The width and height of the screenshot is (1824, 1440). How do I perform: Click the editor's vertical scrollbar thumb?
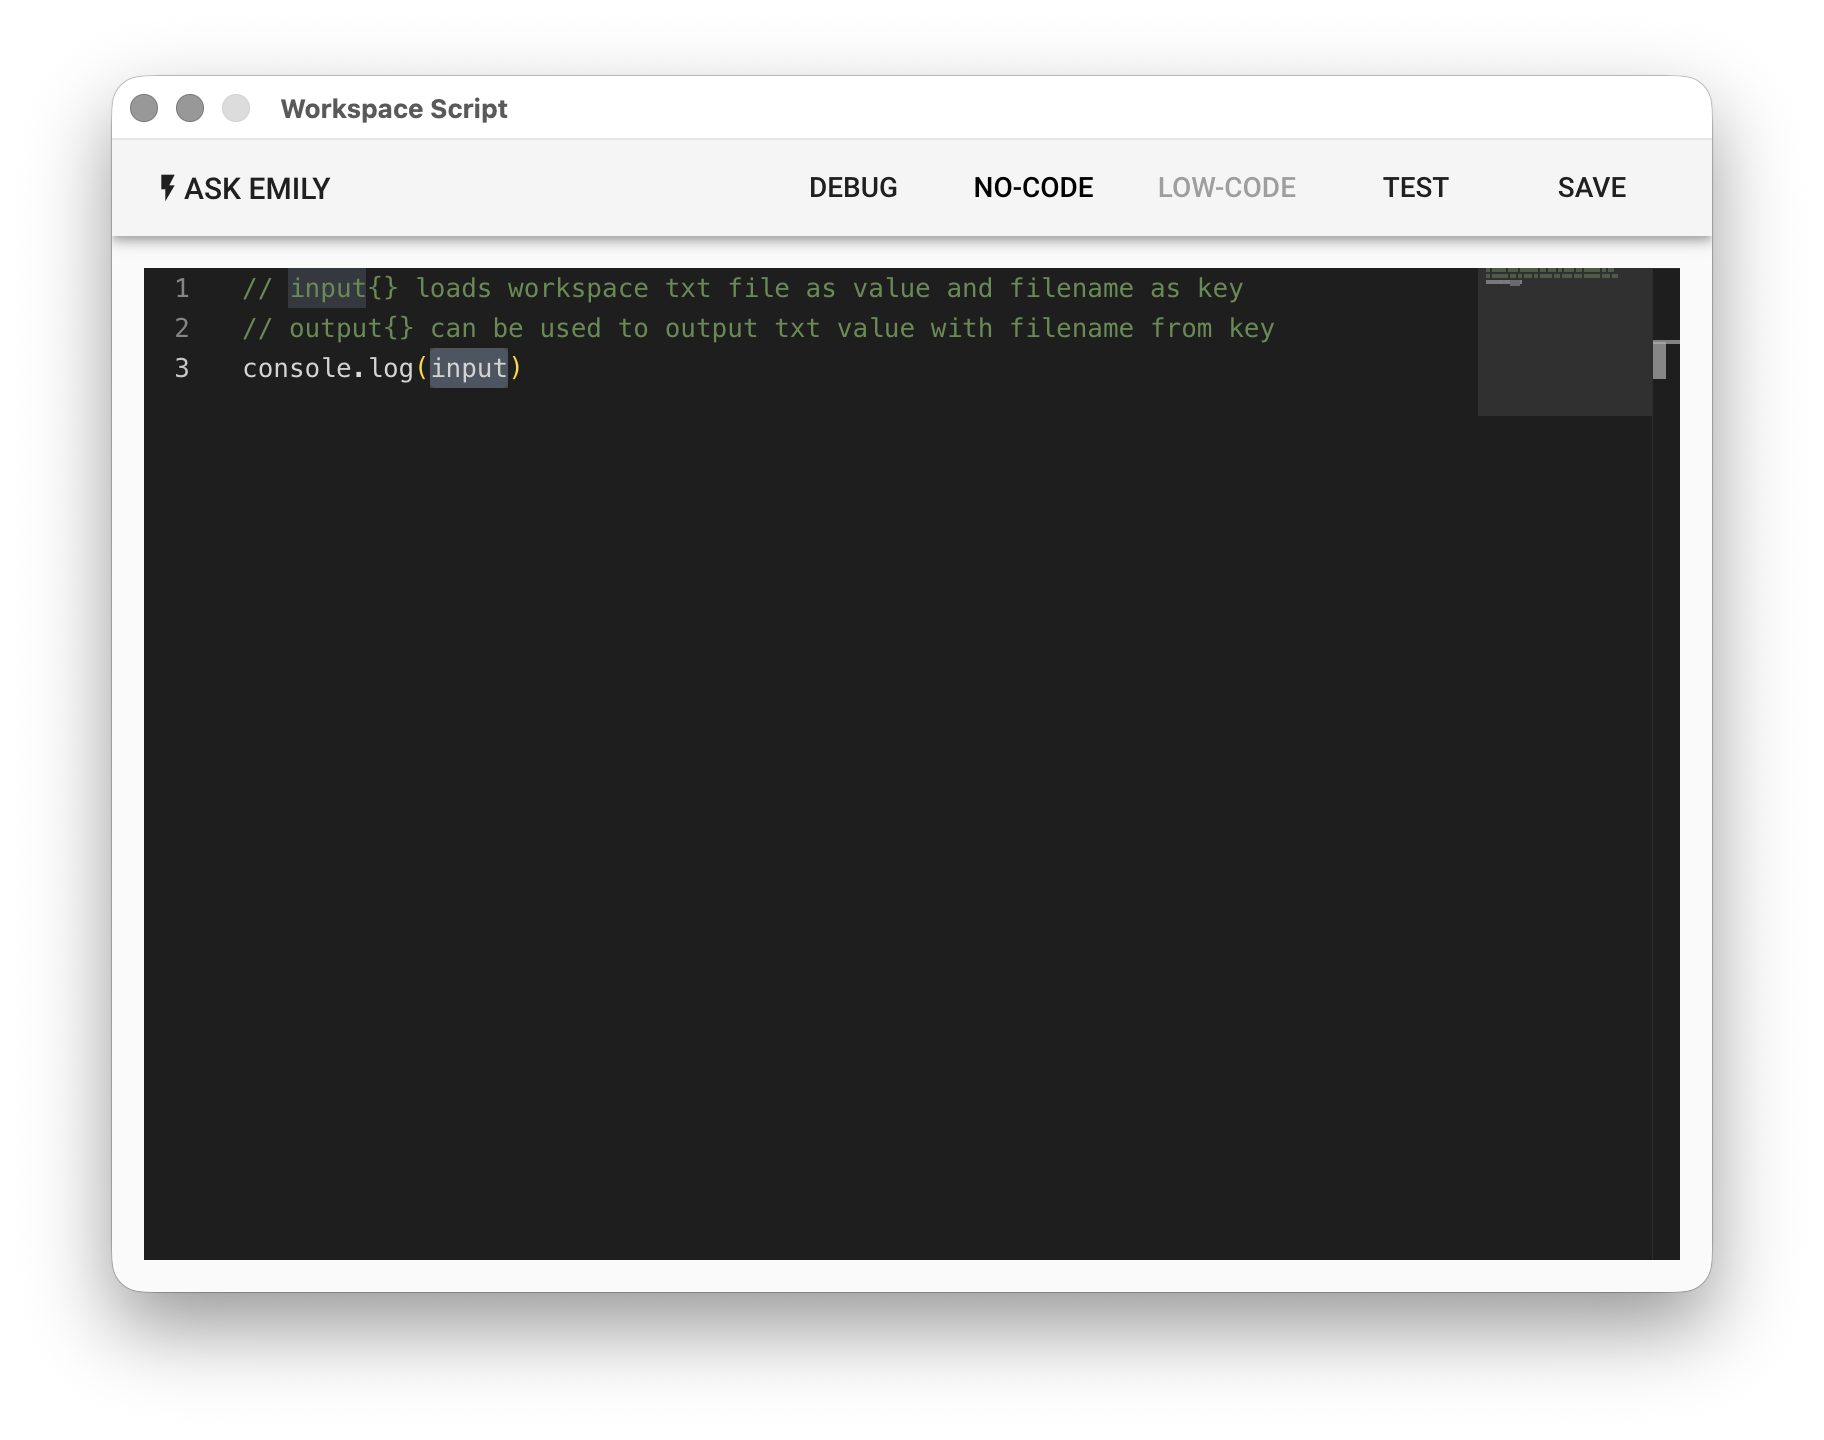(1660, 360)
